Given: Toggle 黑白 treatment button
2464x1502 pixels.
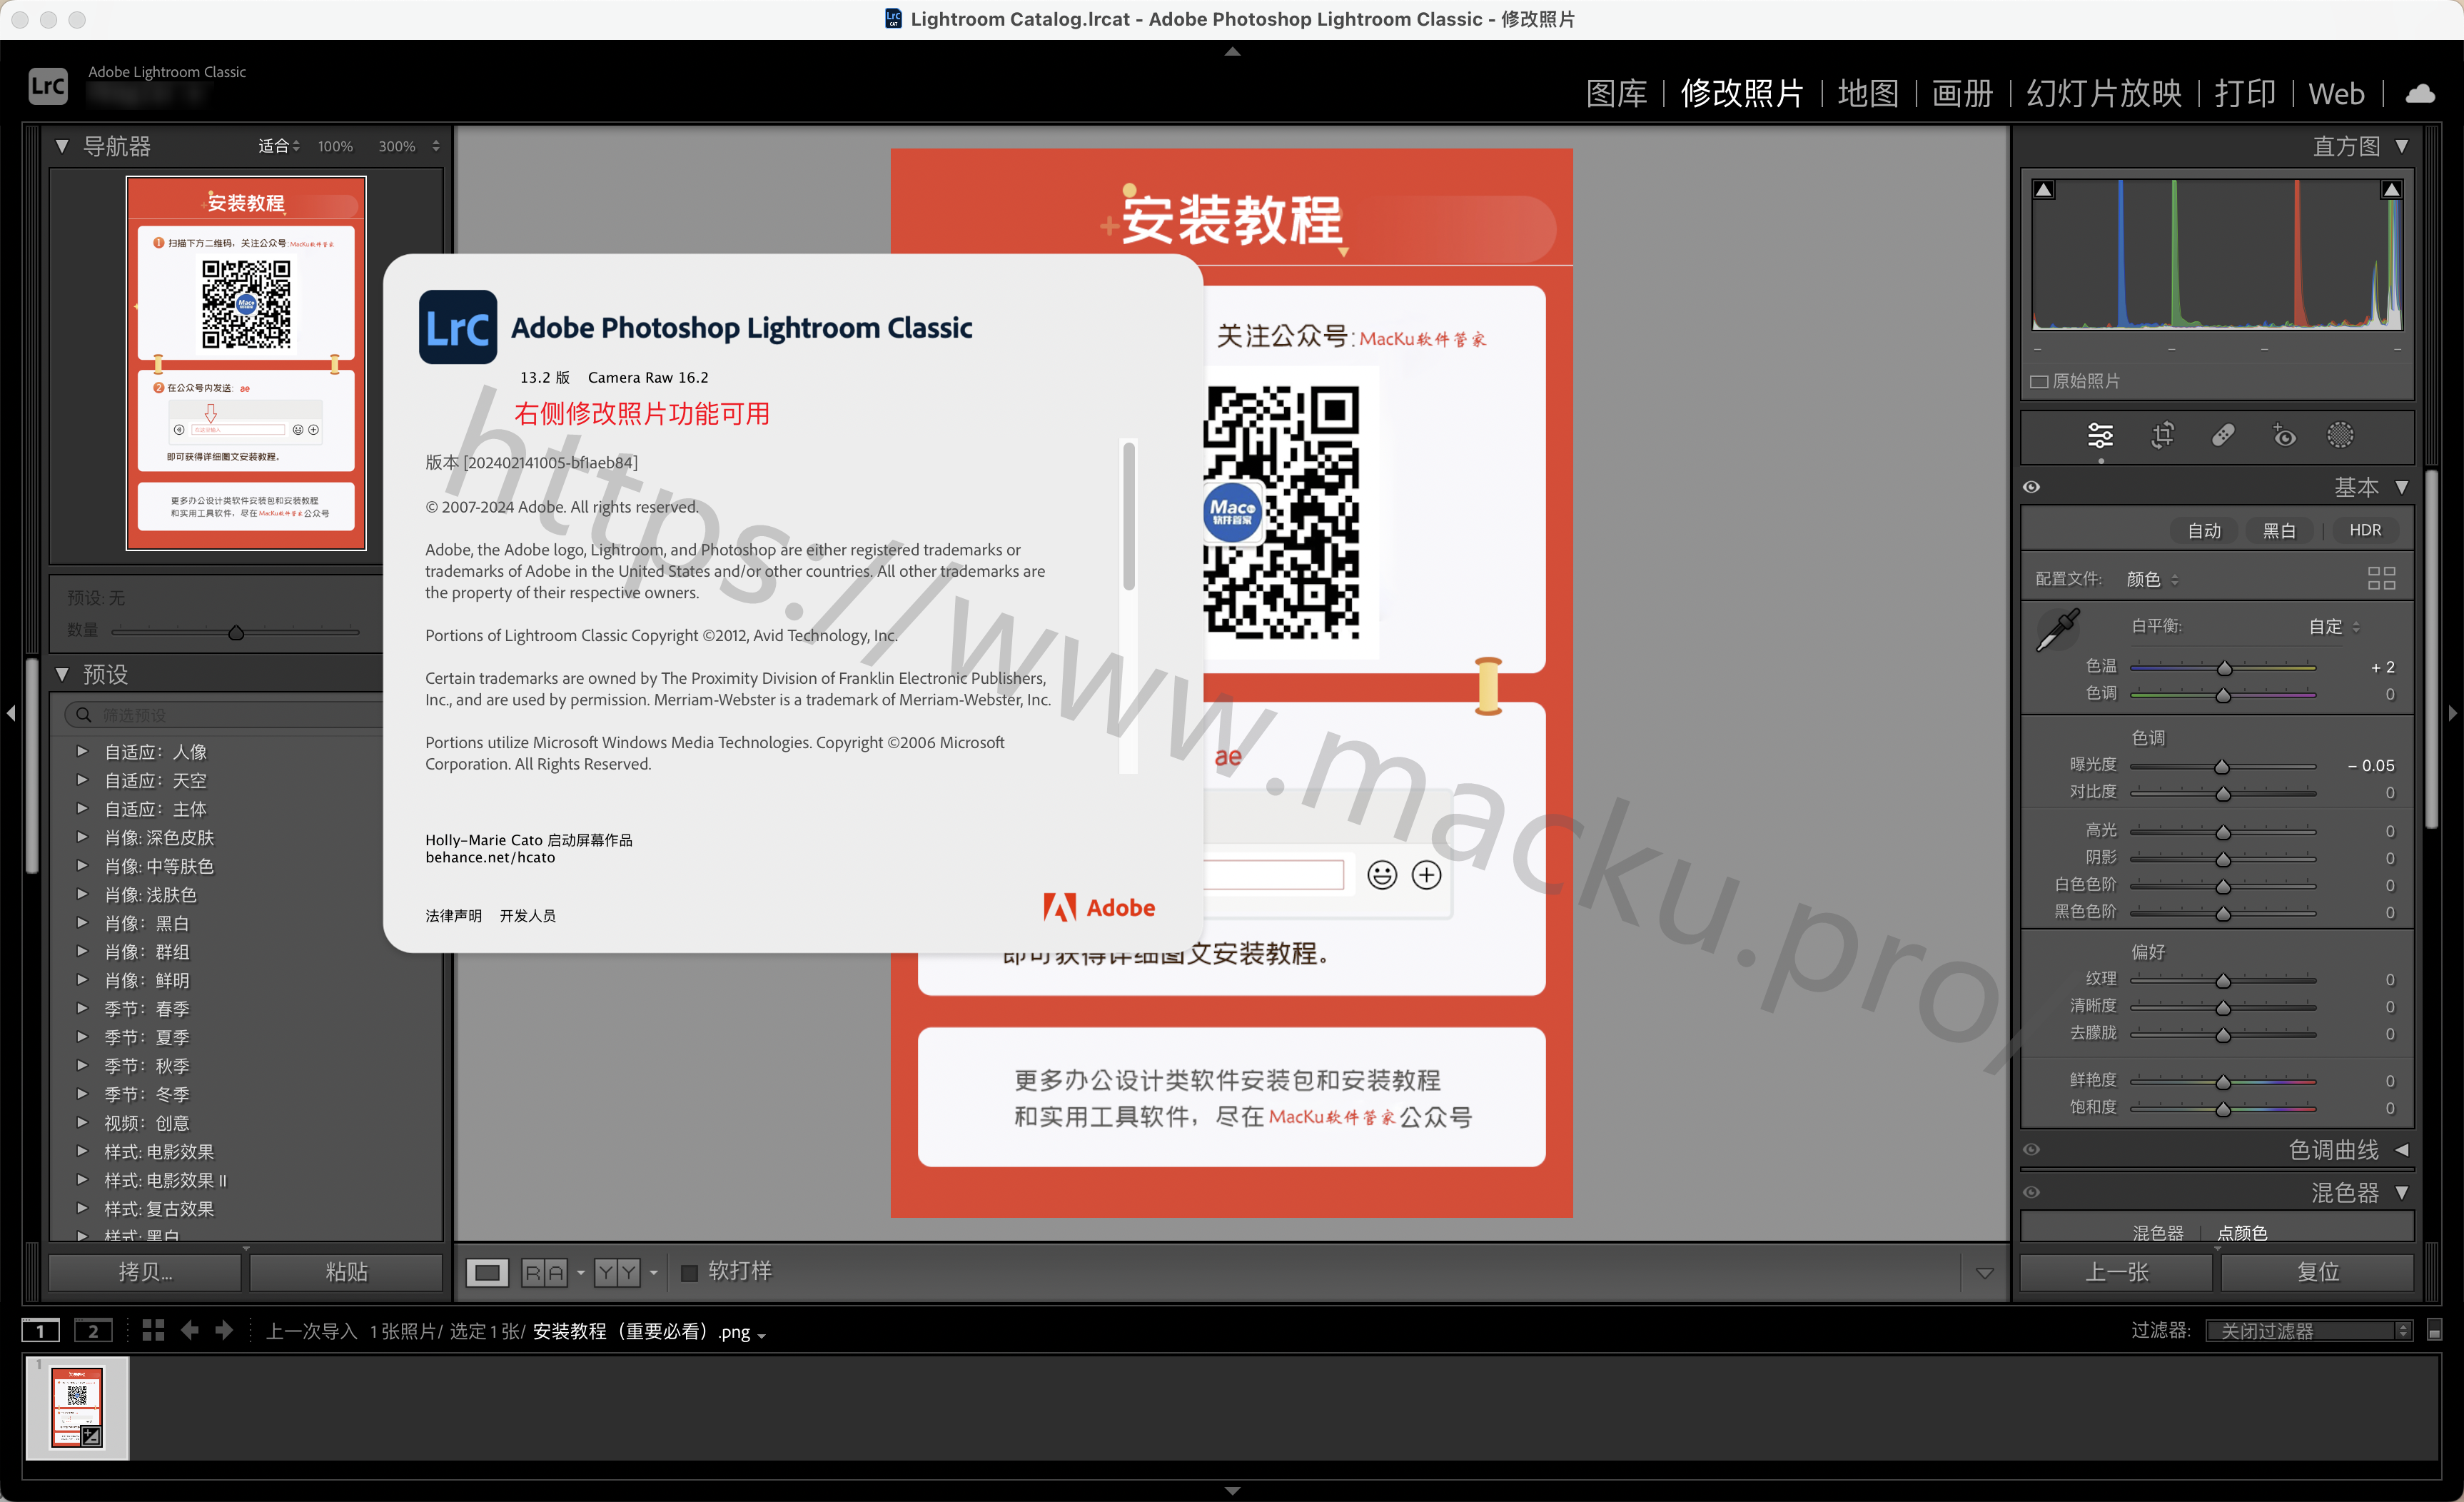Looking at the screenshot, I should [x=2279, y=530].
